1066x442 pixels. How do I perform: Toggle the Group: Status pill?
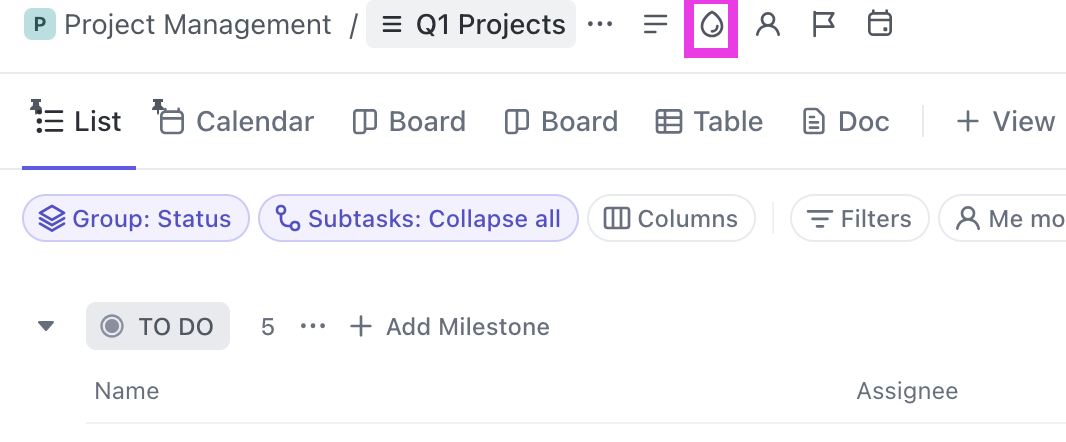[x=136, y=218]
